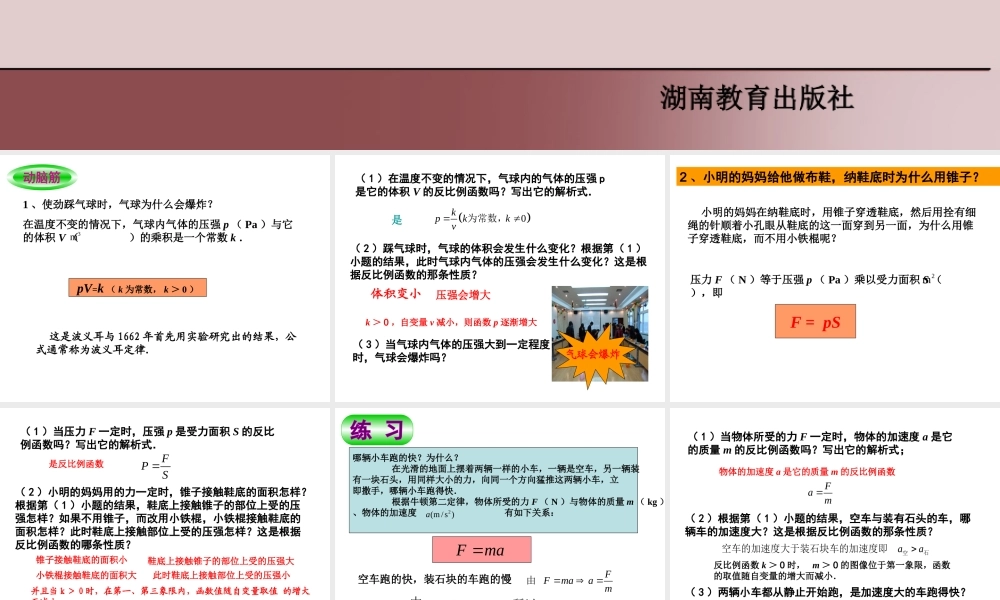1000x600 pixels.
Task: Click the red text 此时鞋底上接触部位上受的压强小
Action: point(221,575)
